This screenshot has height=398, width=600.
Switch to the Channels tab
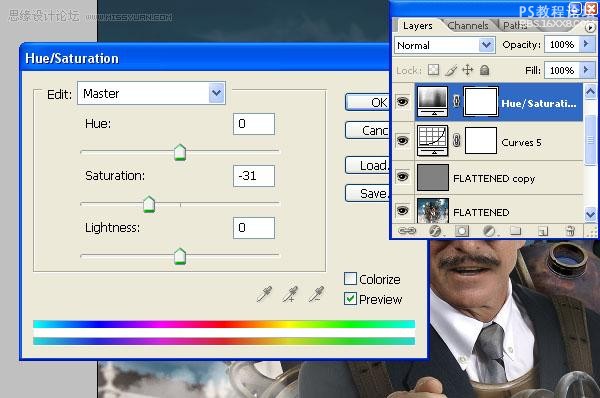[x=468, y=26]
